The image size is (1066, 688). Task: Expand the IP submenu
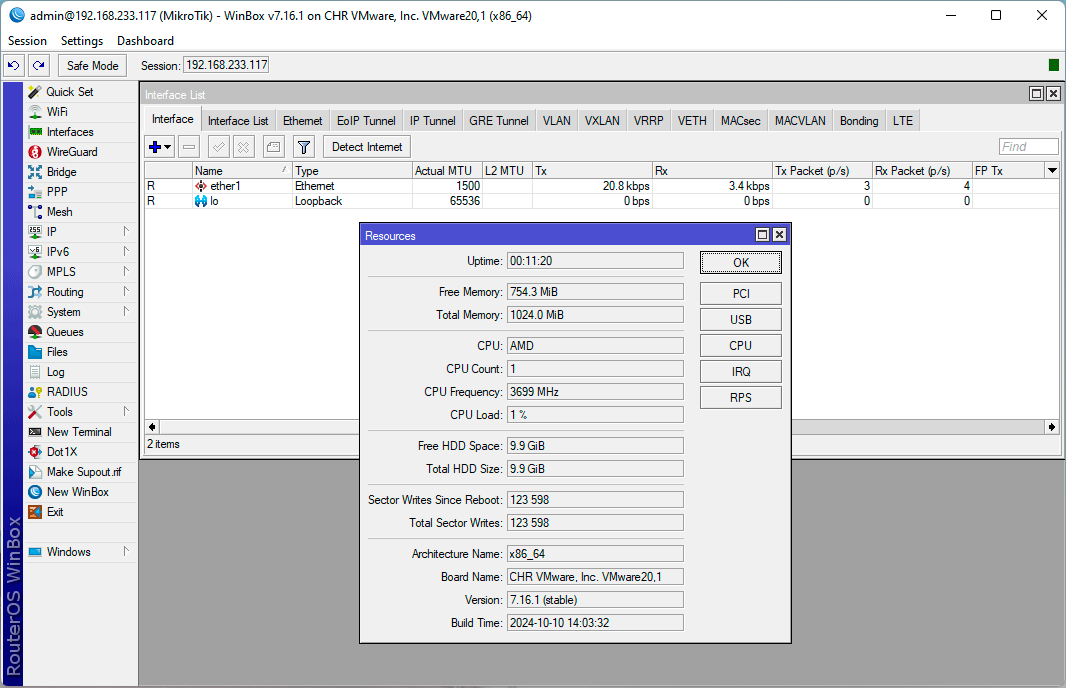(x=51, y=232)
